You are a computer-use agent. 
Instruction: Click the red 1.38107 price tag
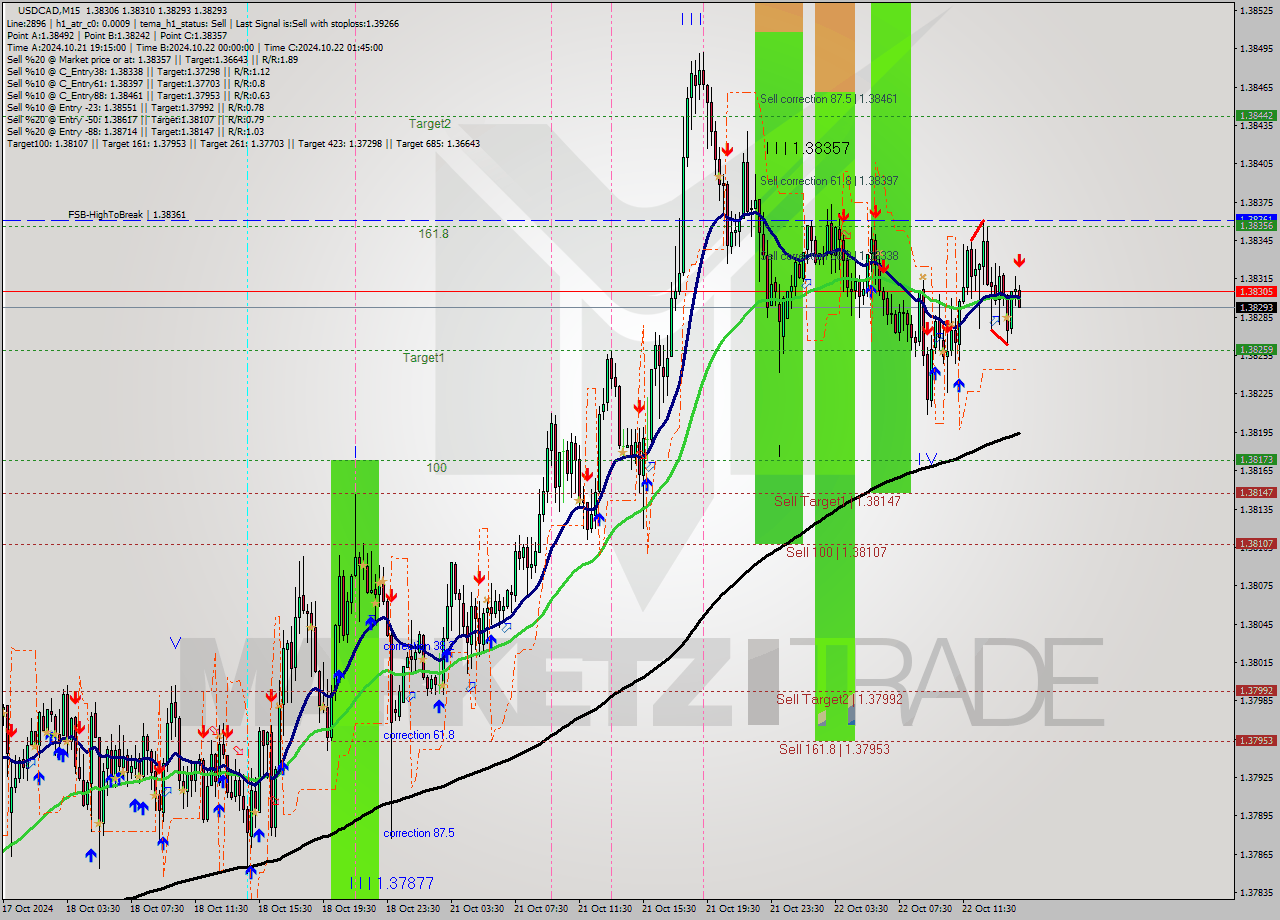(1255, 544)
